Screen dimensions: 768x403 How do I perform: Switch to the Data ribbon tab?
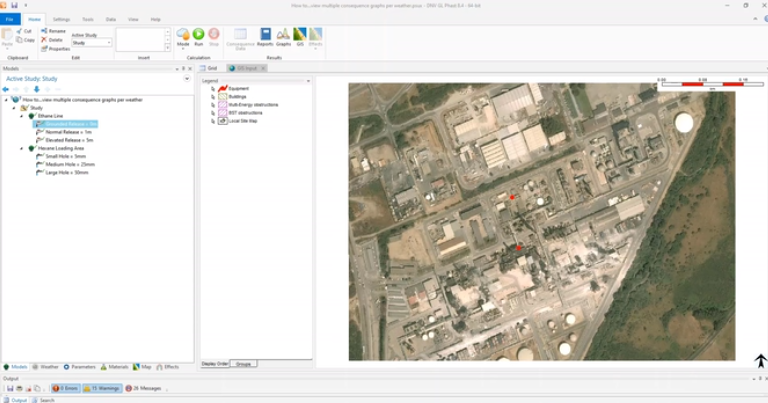[111, 20]
